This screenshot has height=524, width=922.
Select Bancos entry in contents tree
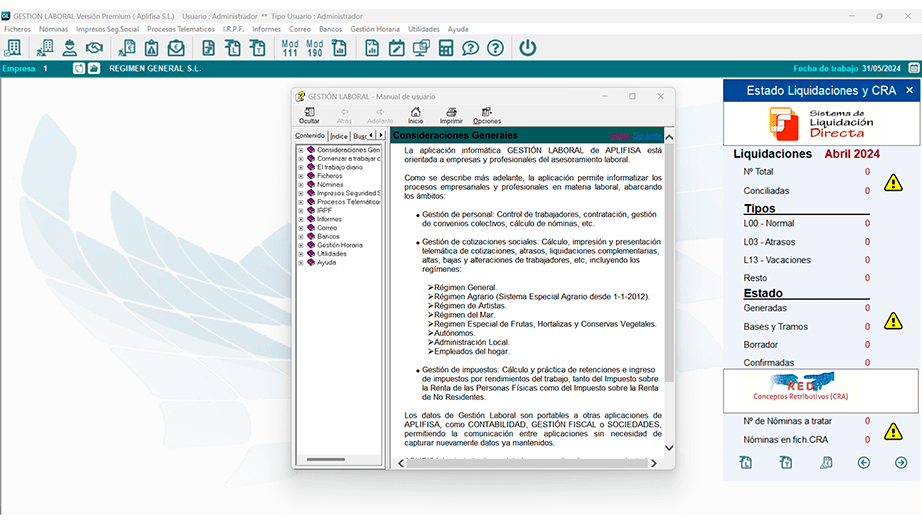click(328, 236)
